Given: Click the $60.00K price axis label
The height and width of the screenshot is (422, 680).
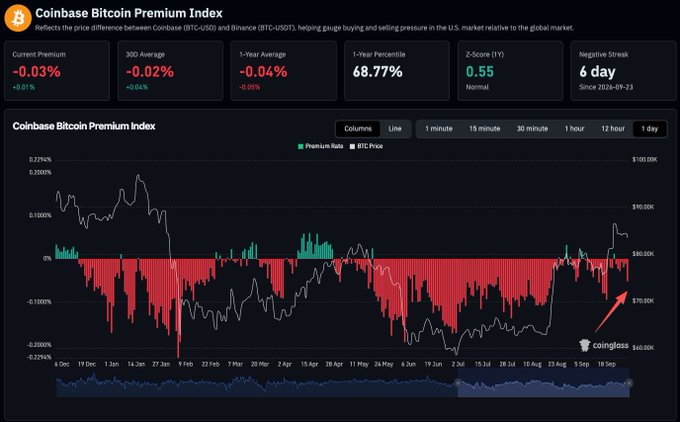Looking at the screenshot, I should click(643, 347).
